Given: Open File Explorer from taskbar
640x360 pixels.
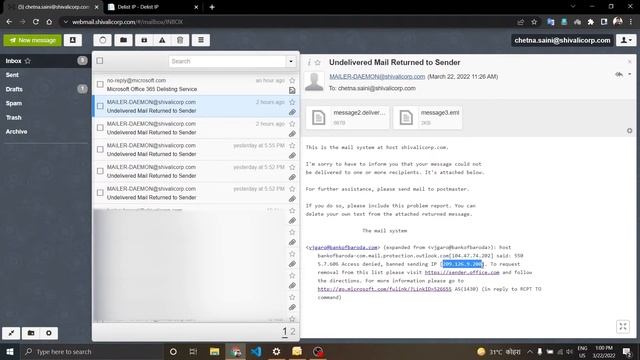Looking at the screenshot, I should pos(214,351).
